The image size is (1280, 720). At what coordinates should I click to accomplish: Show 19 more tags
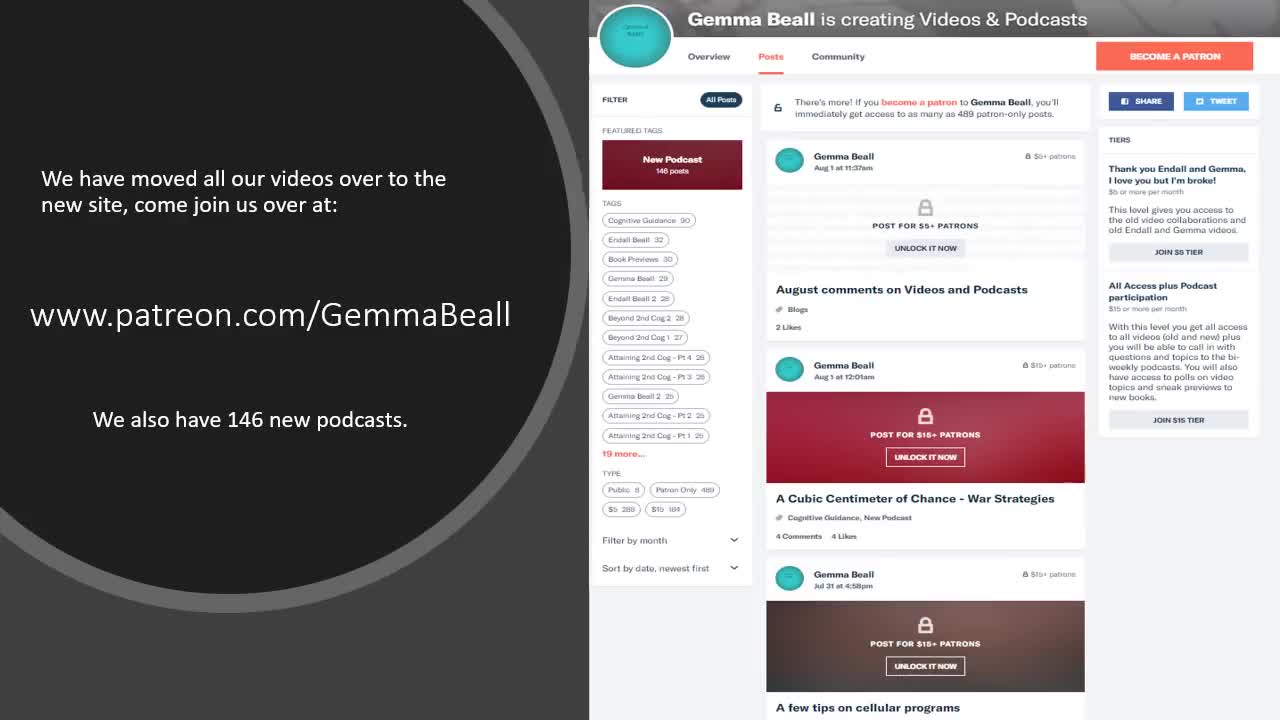click(623, 454)
